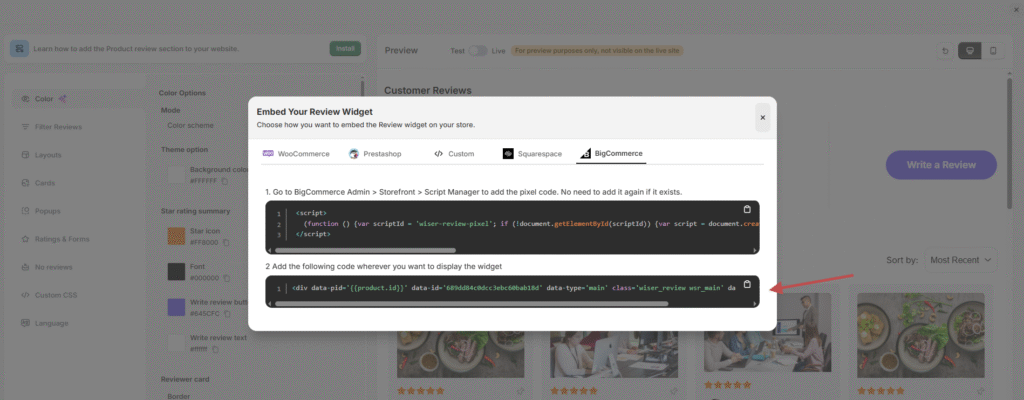Click the BigCommerce tab
Screen dimensions: 1024x400
(x=611, y=154)
